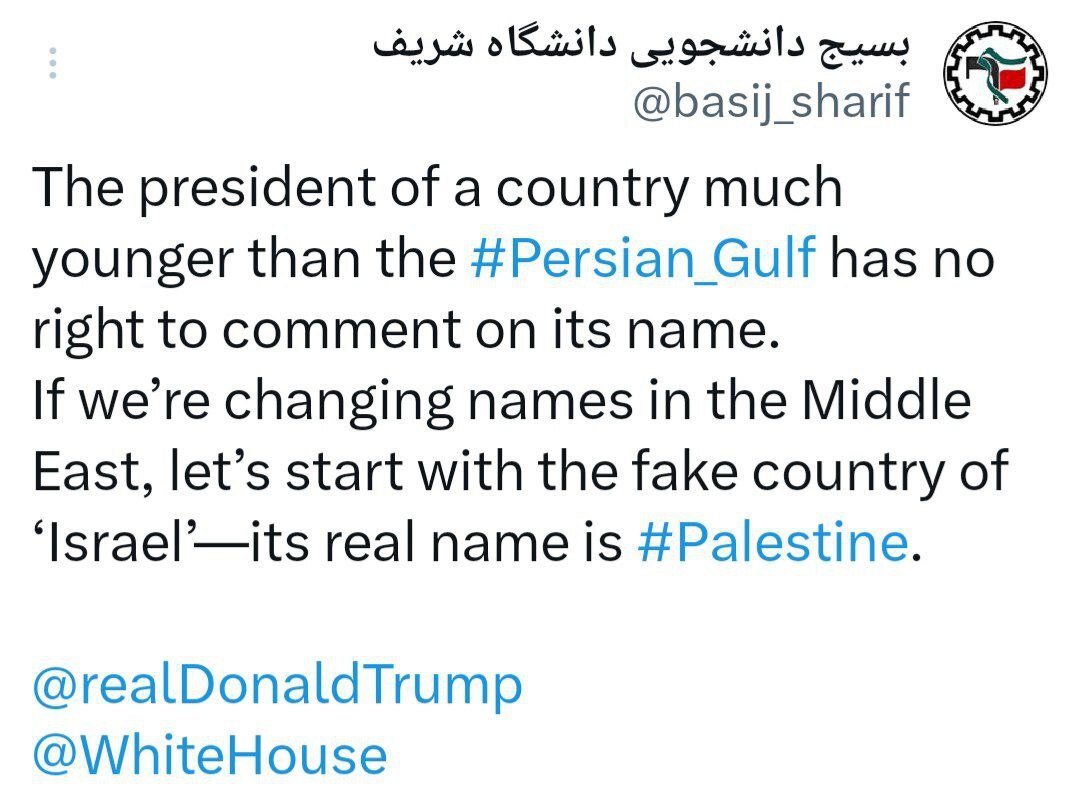Open the basij_sharif profile avatar
Viewport: 1080px width, 811px height.
click(x=996, y=77)
